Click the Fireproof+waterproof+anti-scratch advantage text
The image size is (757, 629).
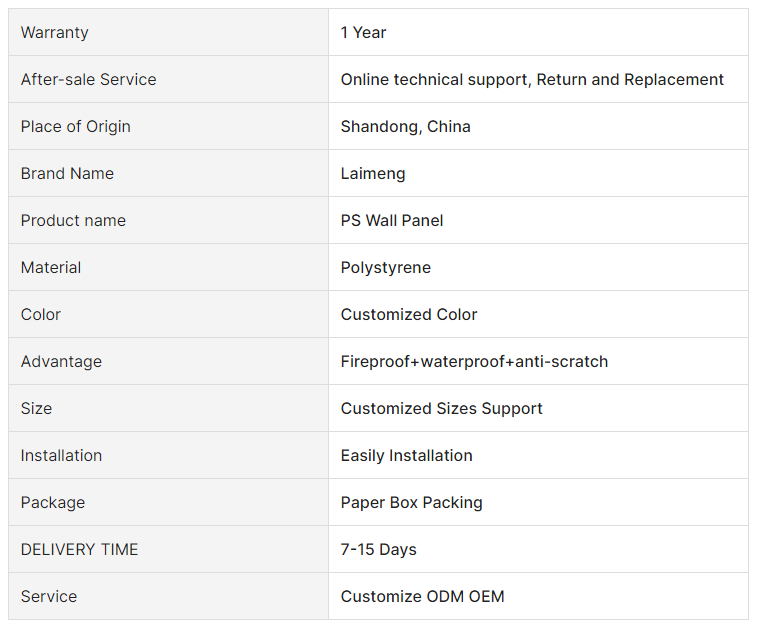click(474, 362)
